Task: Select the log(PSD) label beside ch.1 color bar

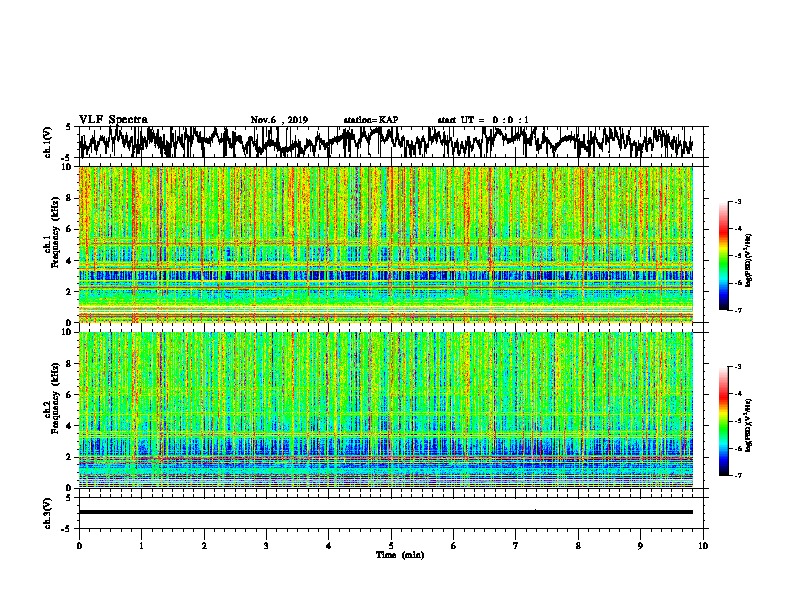Action: click(749, 261)
